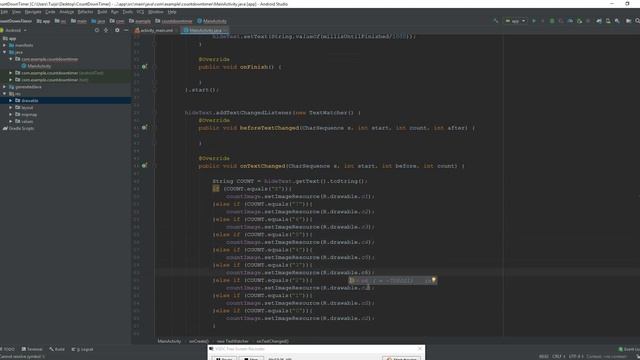Expand the generatedJava folder arrow
This screenshot has height=360, width=640.
(x=4, y=87)
